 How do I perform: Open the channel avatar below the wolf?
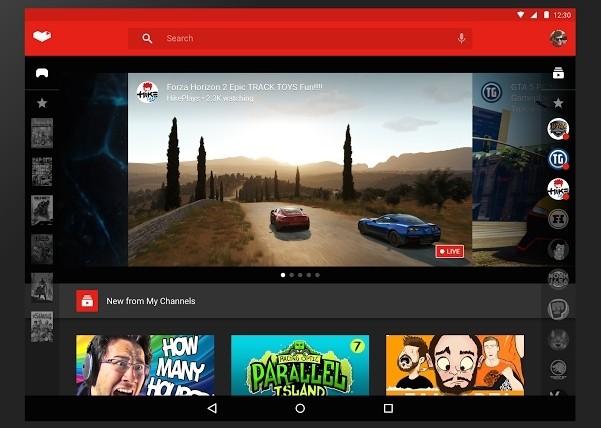[x=558, y=369]
